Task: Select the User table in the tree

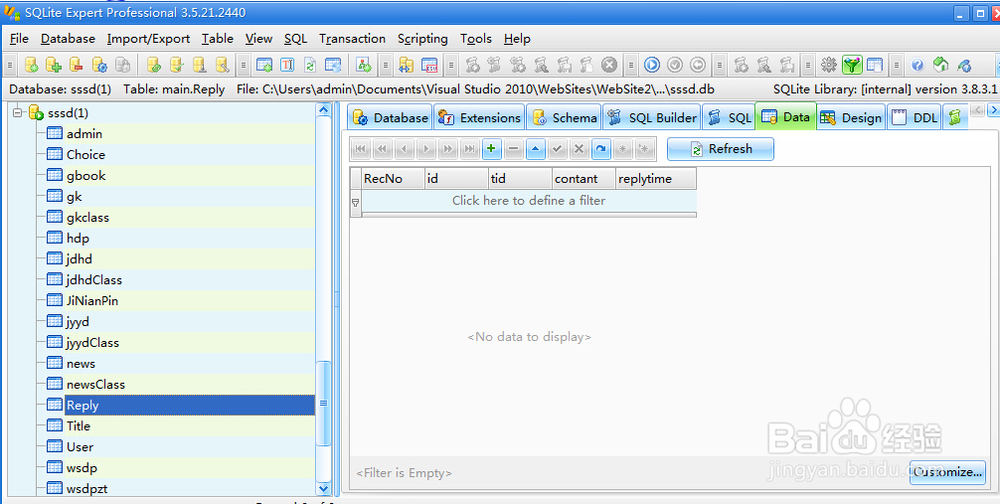Action: coord(80,447)
